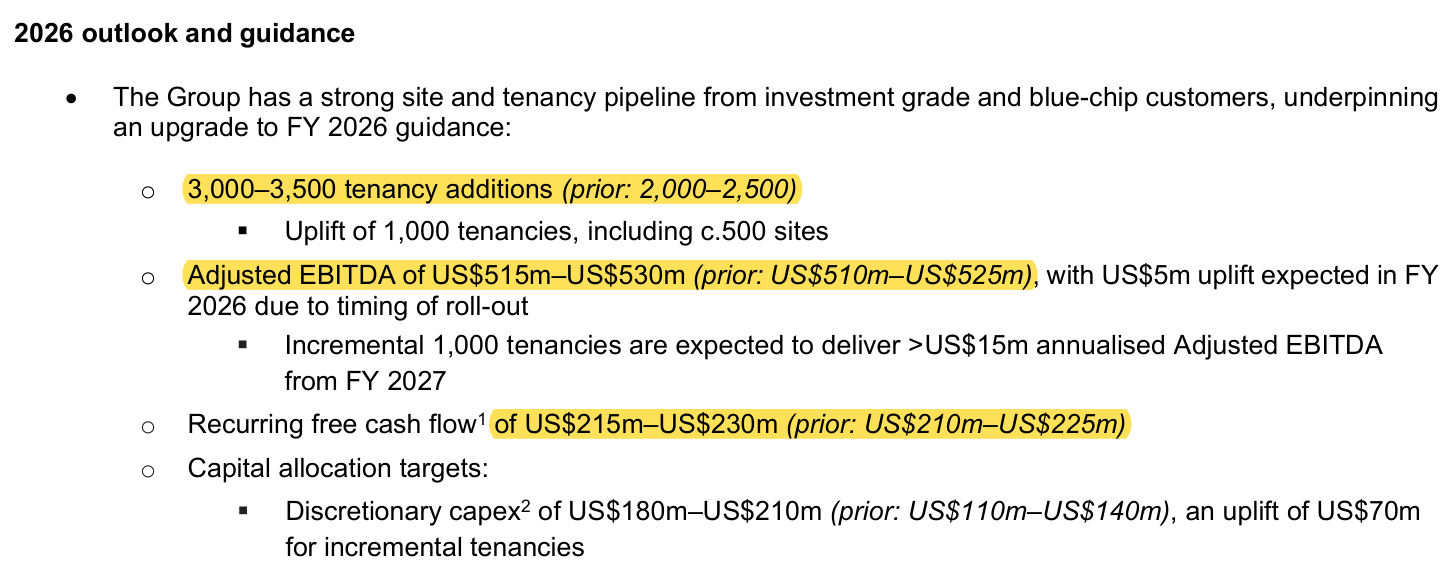Click the main bullet point before "The Group"

[71, 100]
